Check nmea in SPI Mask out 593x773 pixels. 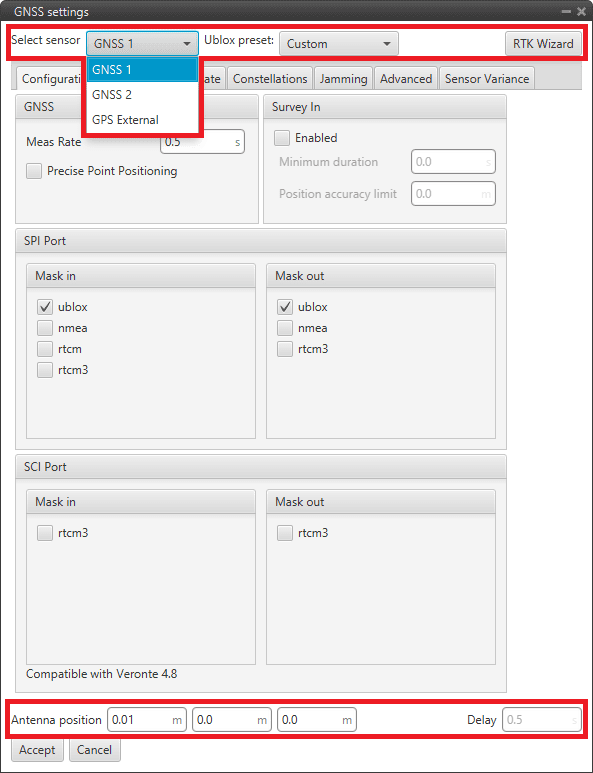(x=285, y=328)
